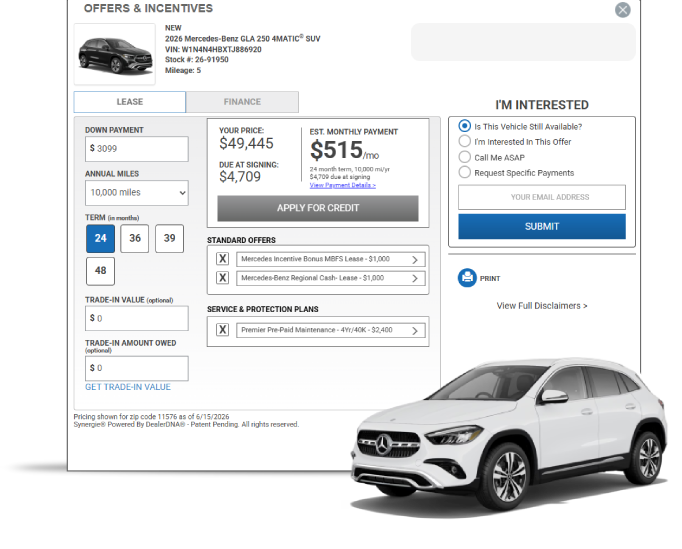
Task: Uncheck Mercedes Incentive Bonus MBFS Lease offer
Action: (x=223, y=259)
